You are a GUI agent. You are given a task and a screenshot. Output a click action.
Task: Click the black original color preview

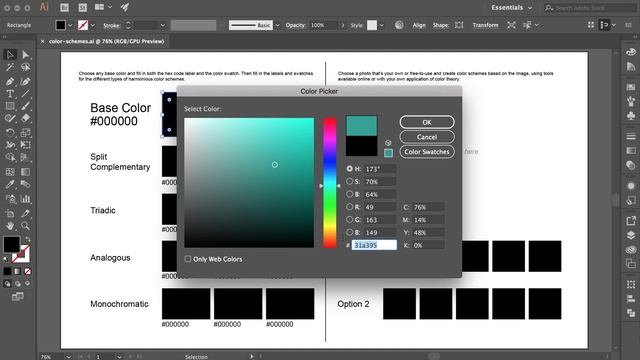(x=361, y=146)
